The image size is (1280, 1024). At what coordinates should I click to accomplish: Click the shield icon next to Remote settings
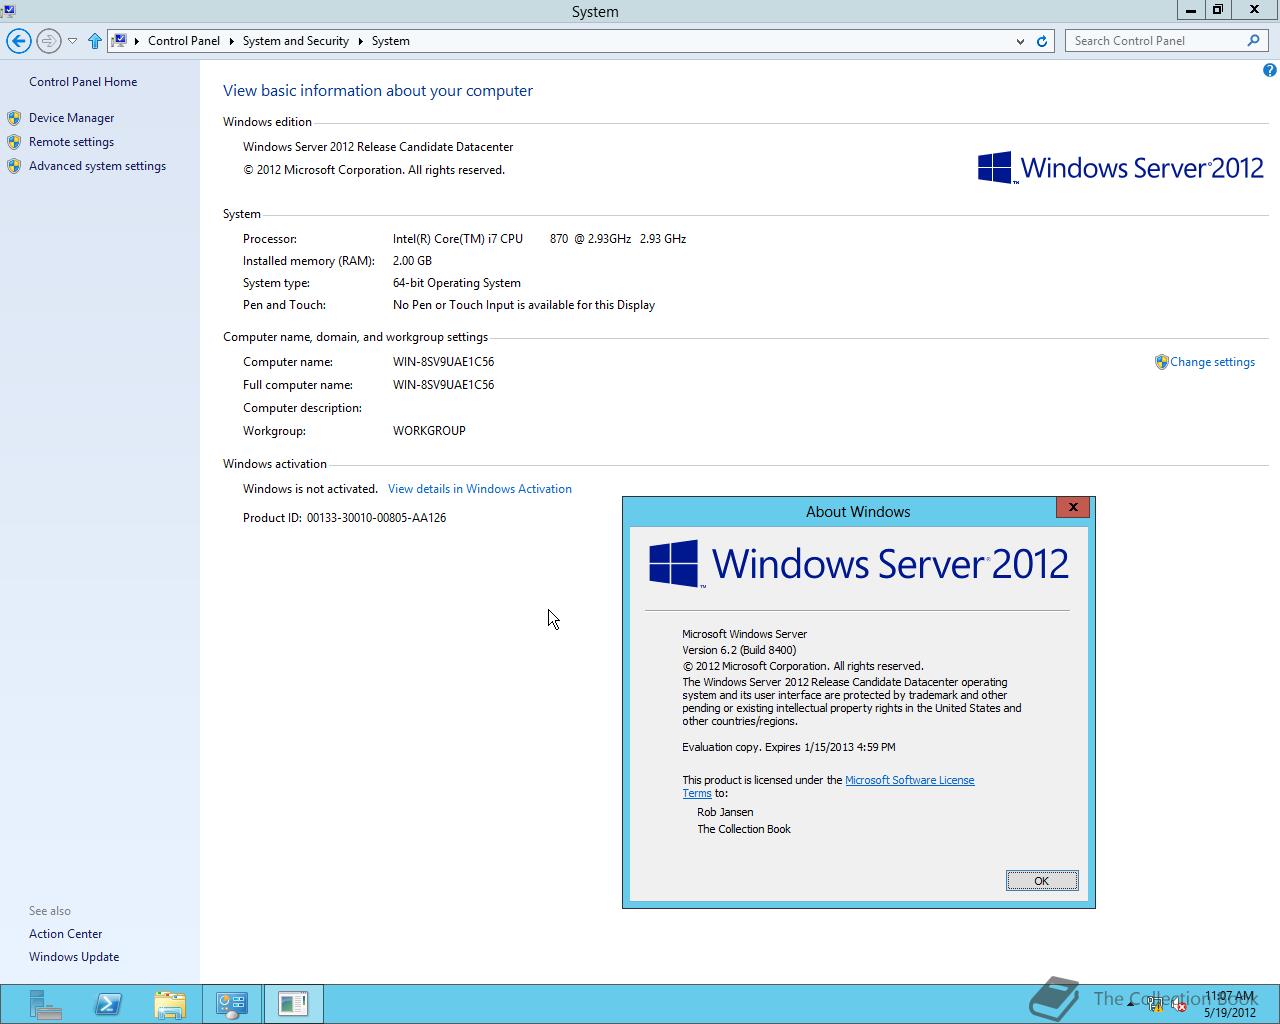tap(14, 142)
